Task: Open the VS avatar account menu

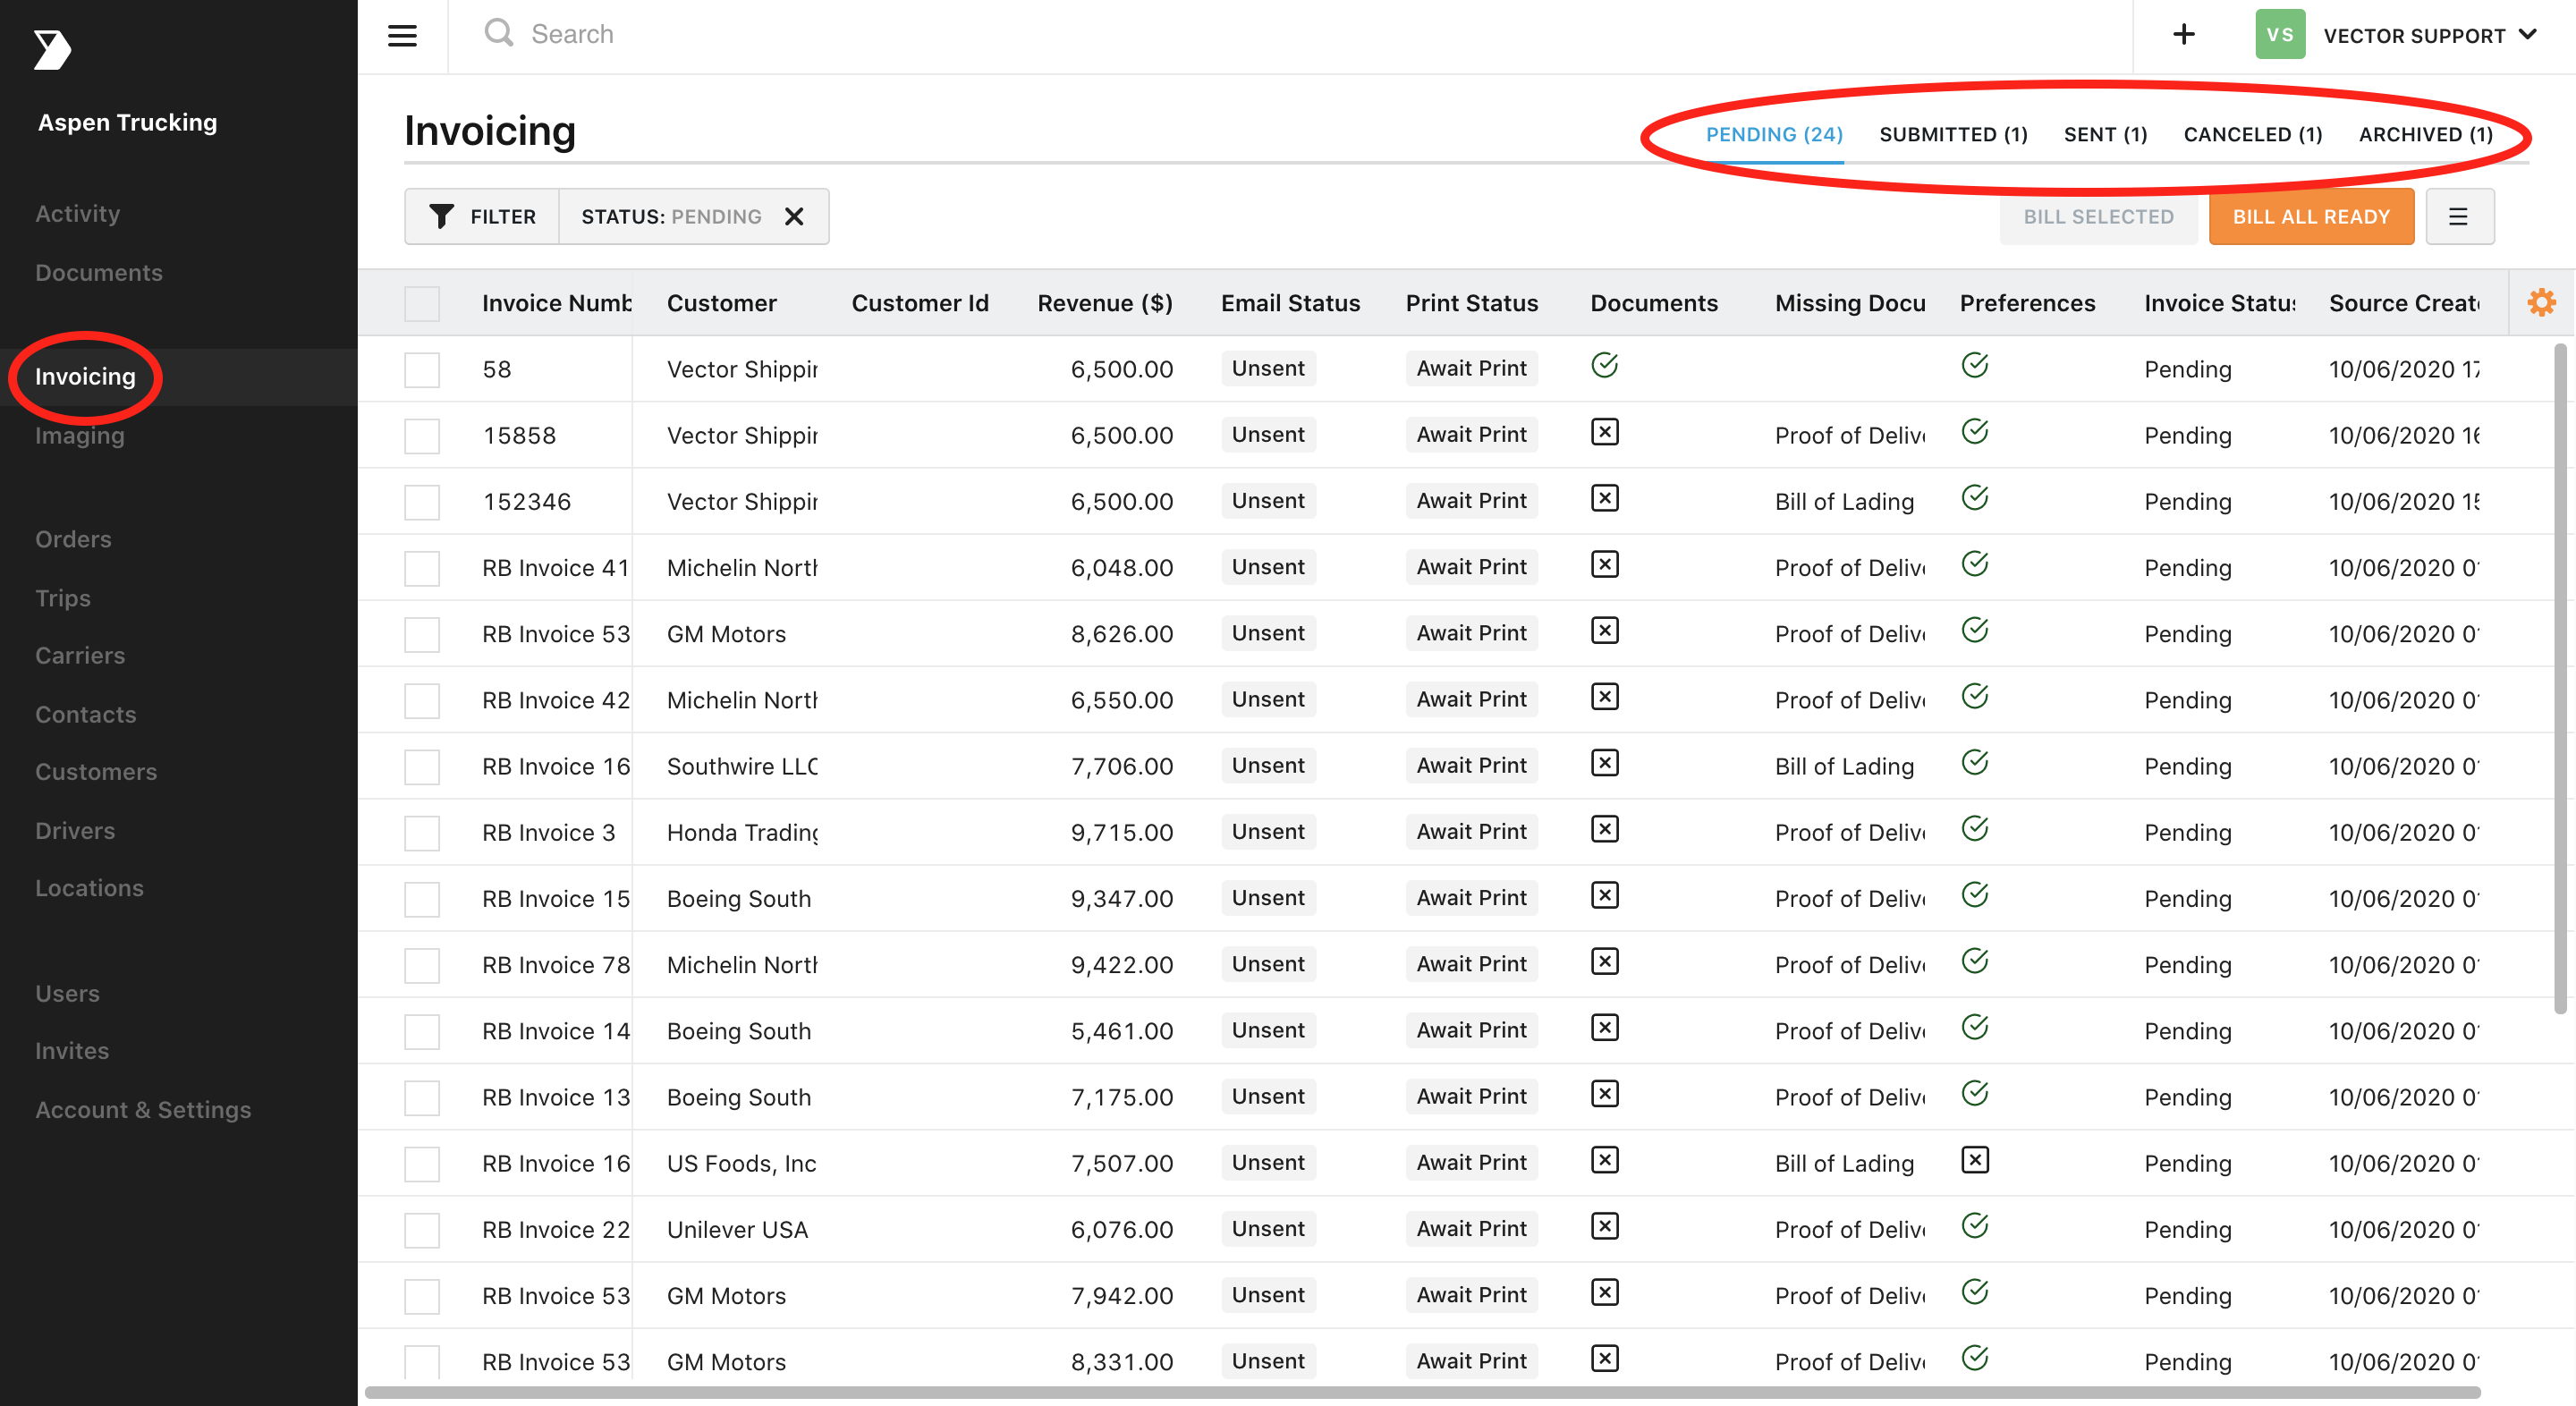Action: tap(2280, 35)
